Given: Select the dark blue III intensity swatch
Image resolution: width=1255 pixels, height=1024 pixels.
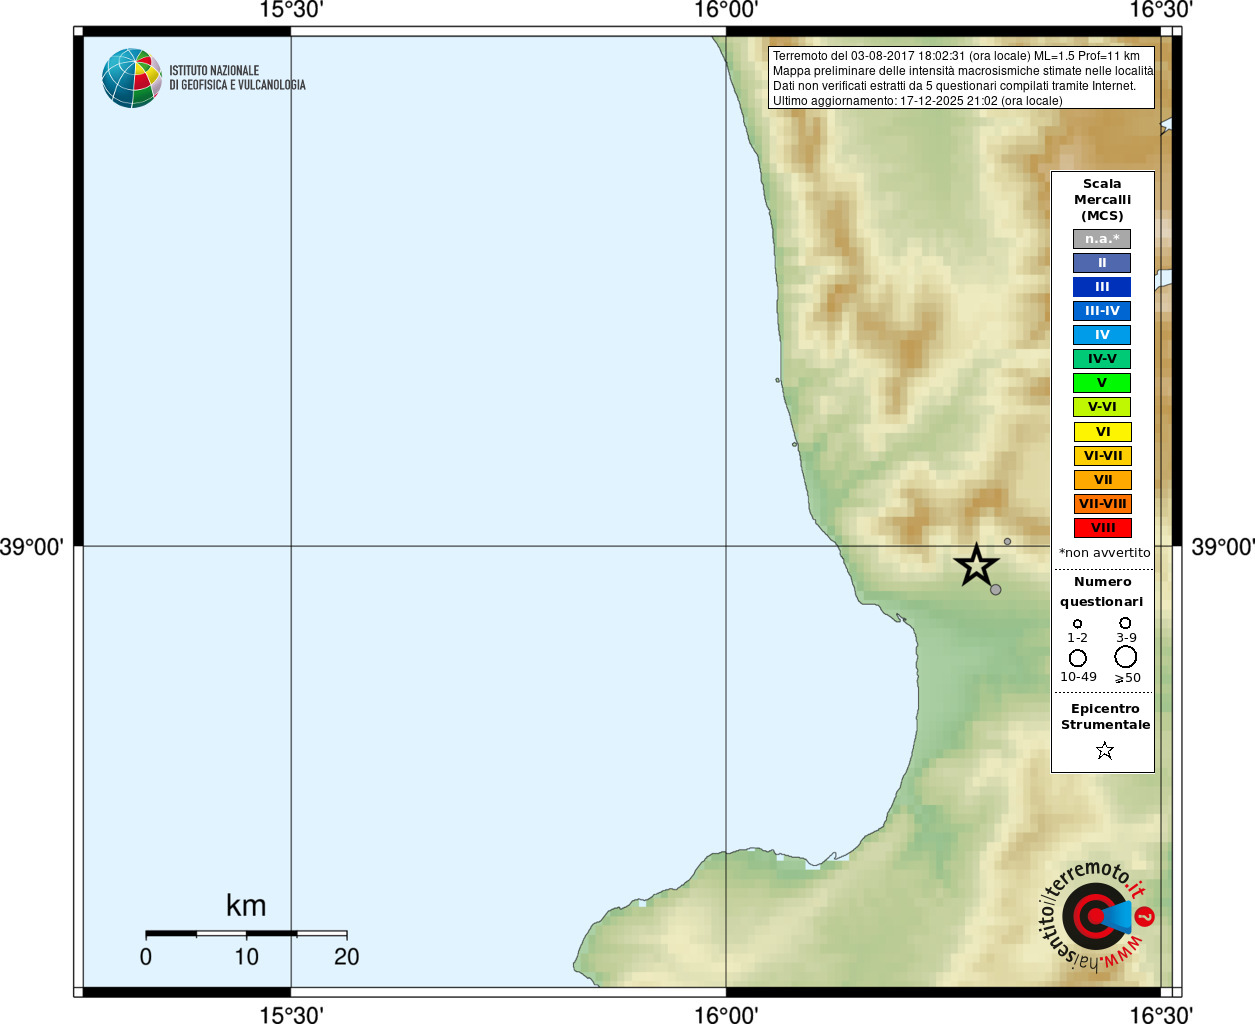Looking at the screenshot, I should (1102, 287).
